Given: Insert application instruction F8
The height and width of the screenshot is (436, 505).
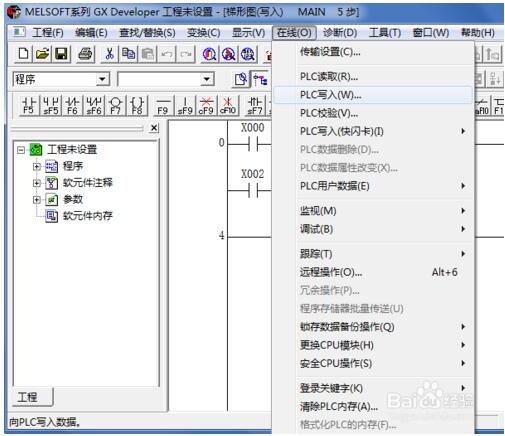Looking at the screenshot, I should tap(137, 105).
